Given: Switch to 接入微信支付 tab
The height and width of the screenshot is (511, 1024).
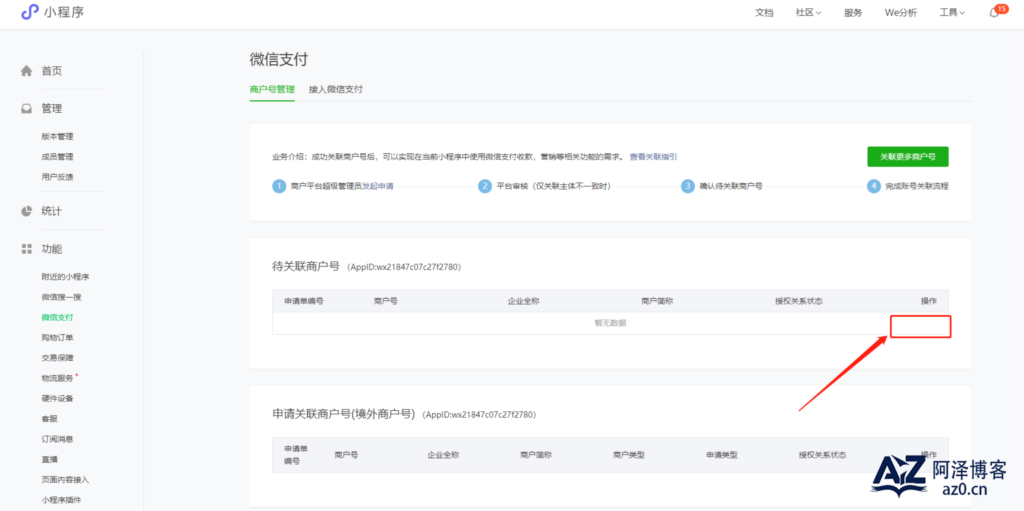Looking at the screenshot, I should (x=336, y=90).
